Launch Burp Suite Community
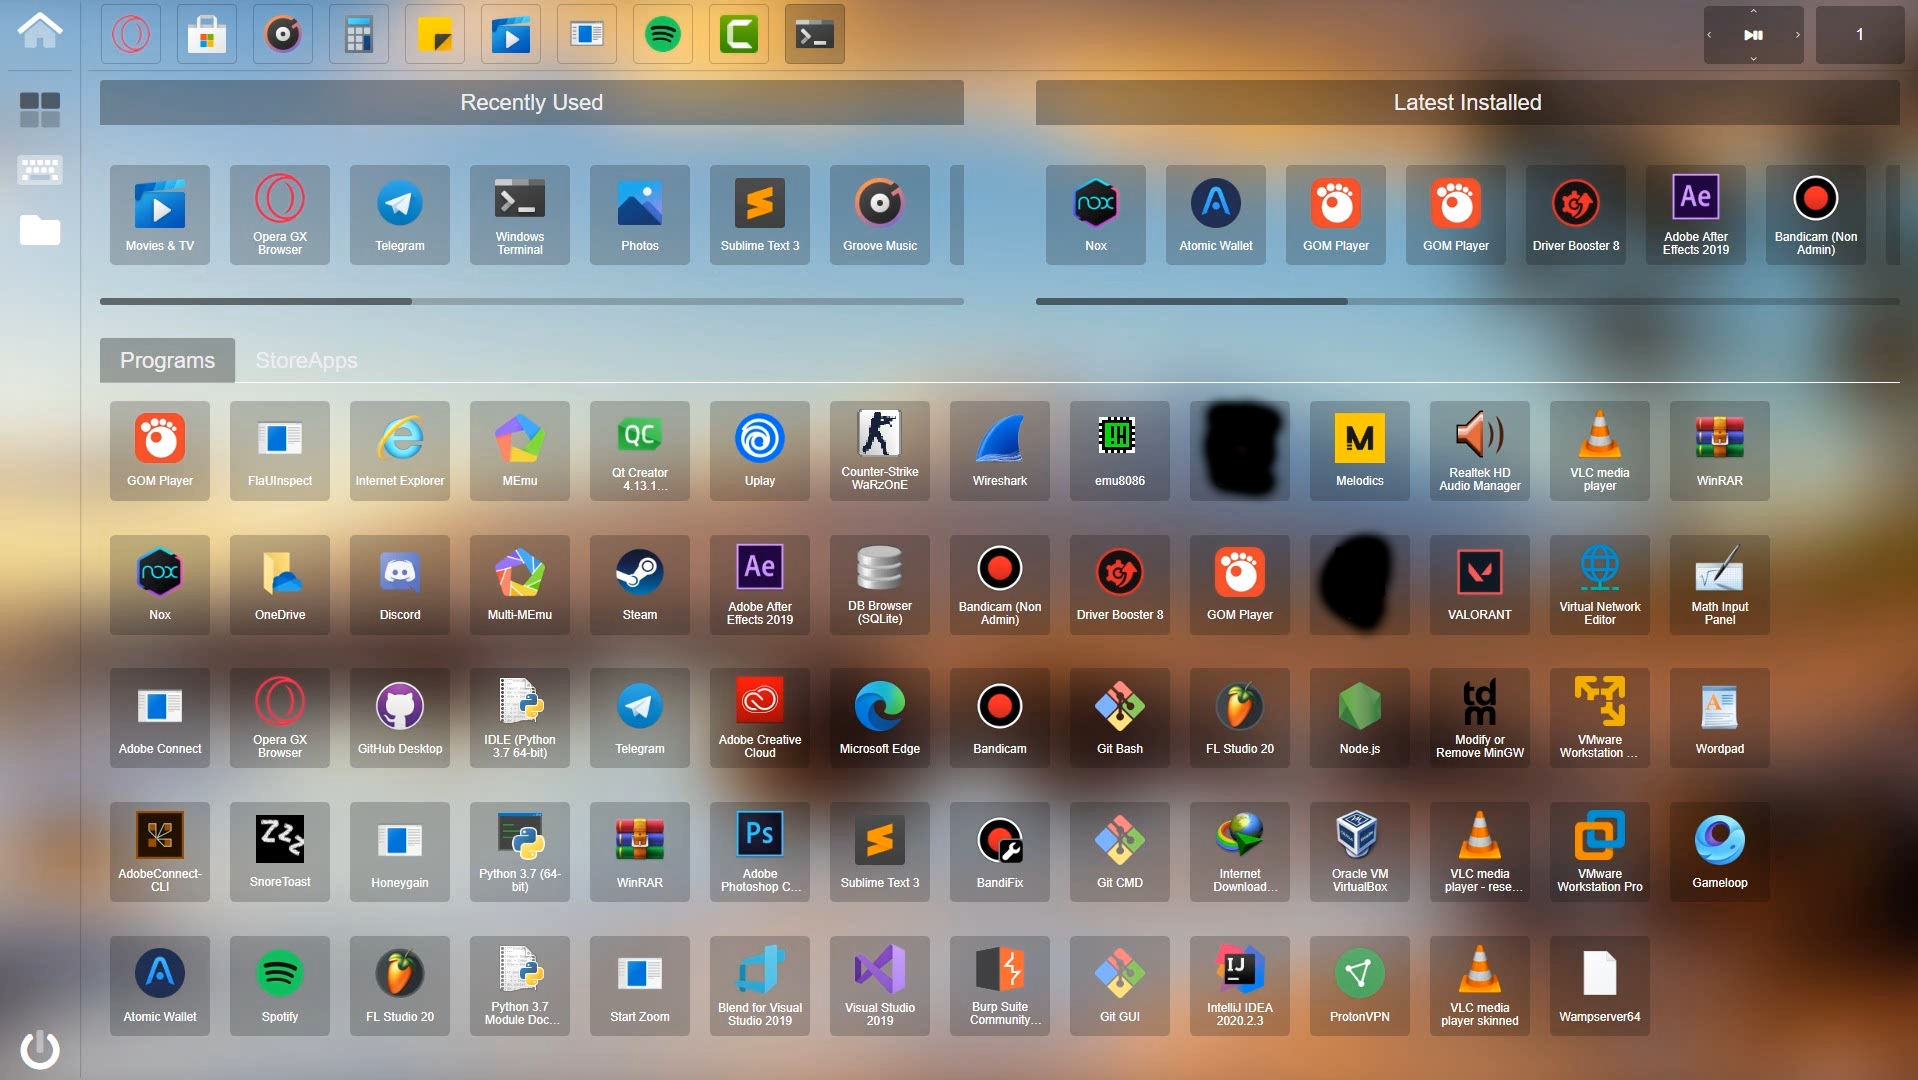Screen dimensions: 1918x1080 click(x=1000, y=986)
